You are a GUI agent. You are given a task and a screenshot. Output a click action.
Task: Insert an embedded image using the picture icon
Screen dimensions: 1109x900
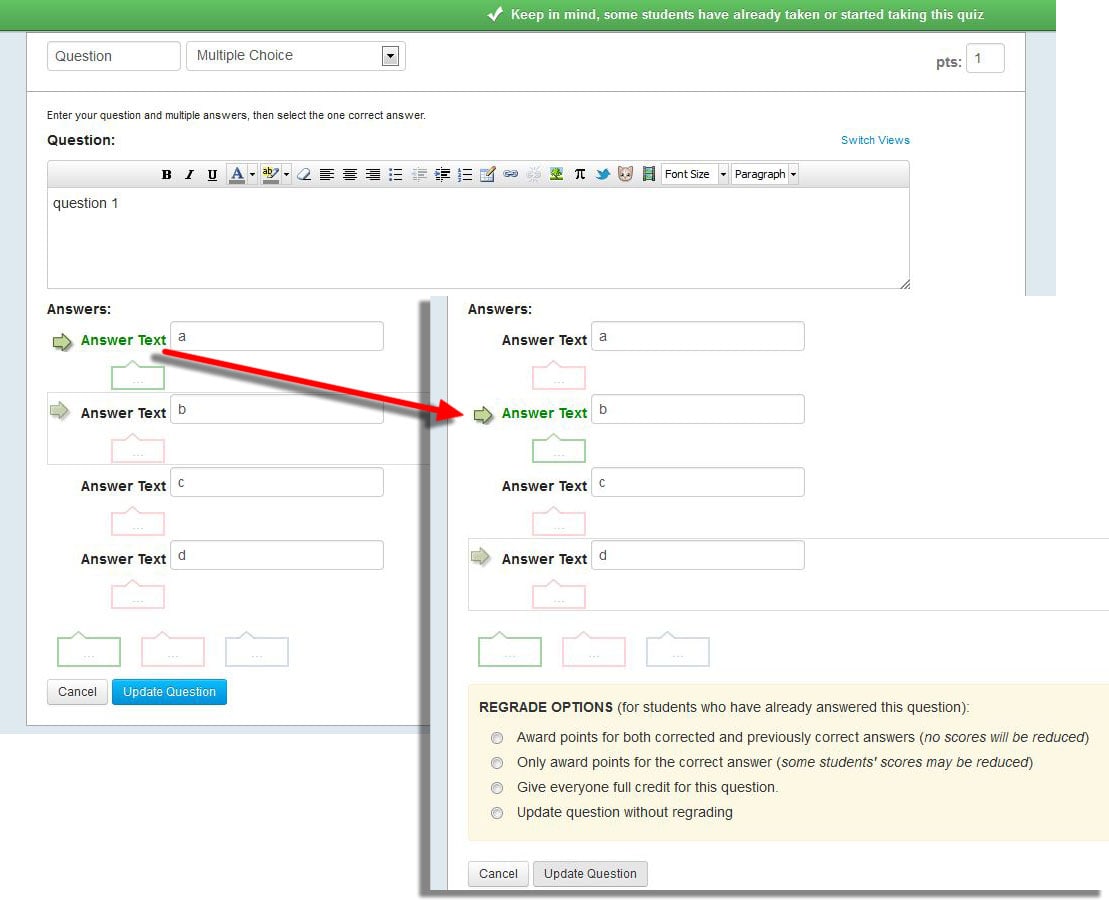coord(557,174)
